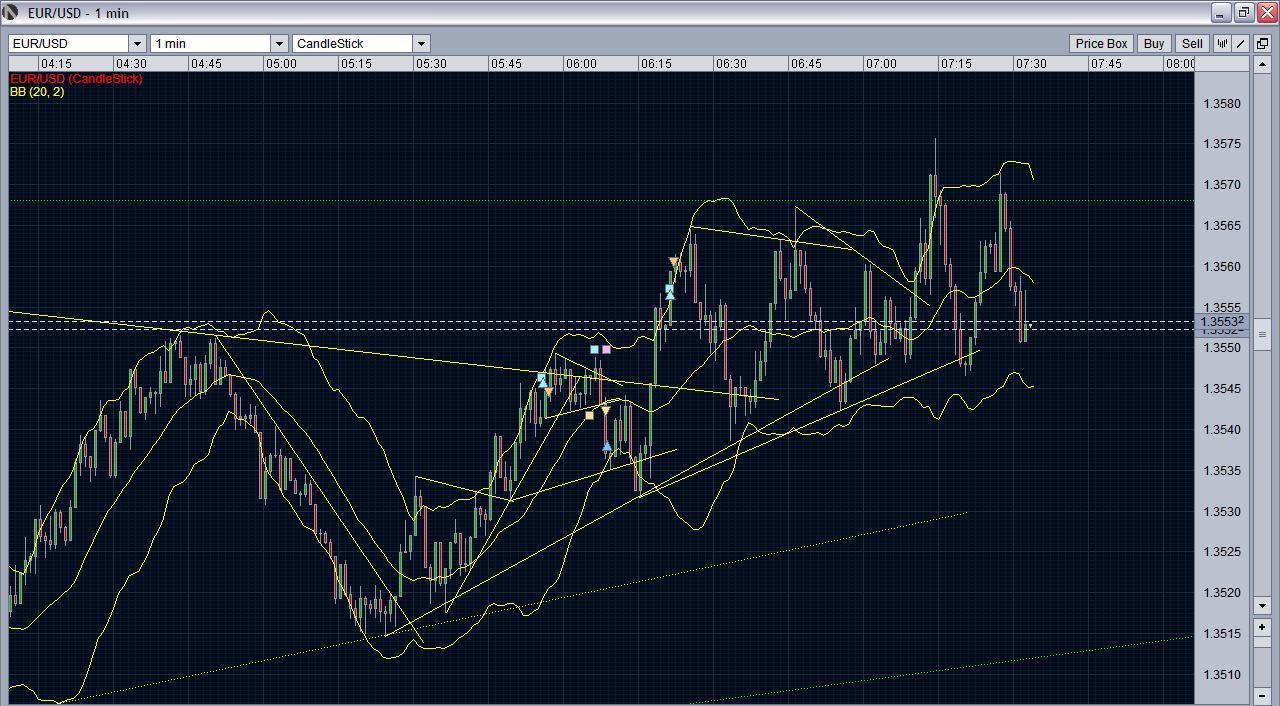Click the cyan square trade marker near 06:00
The height and width of the screenshot is (706, 1280).
tap(594, 349)
